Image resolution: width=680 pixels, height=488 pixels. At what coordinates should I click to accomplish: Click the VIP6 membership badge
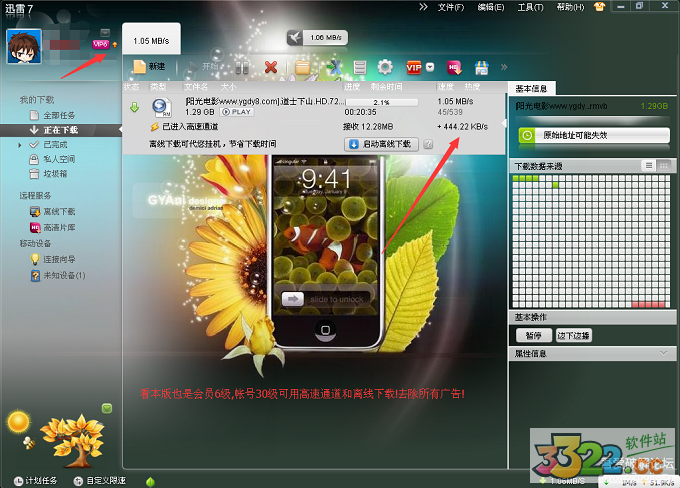(x=100, y=44)
